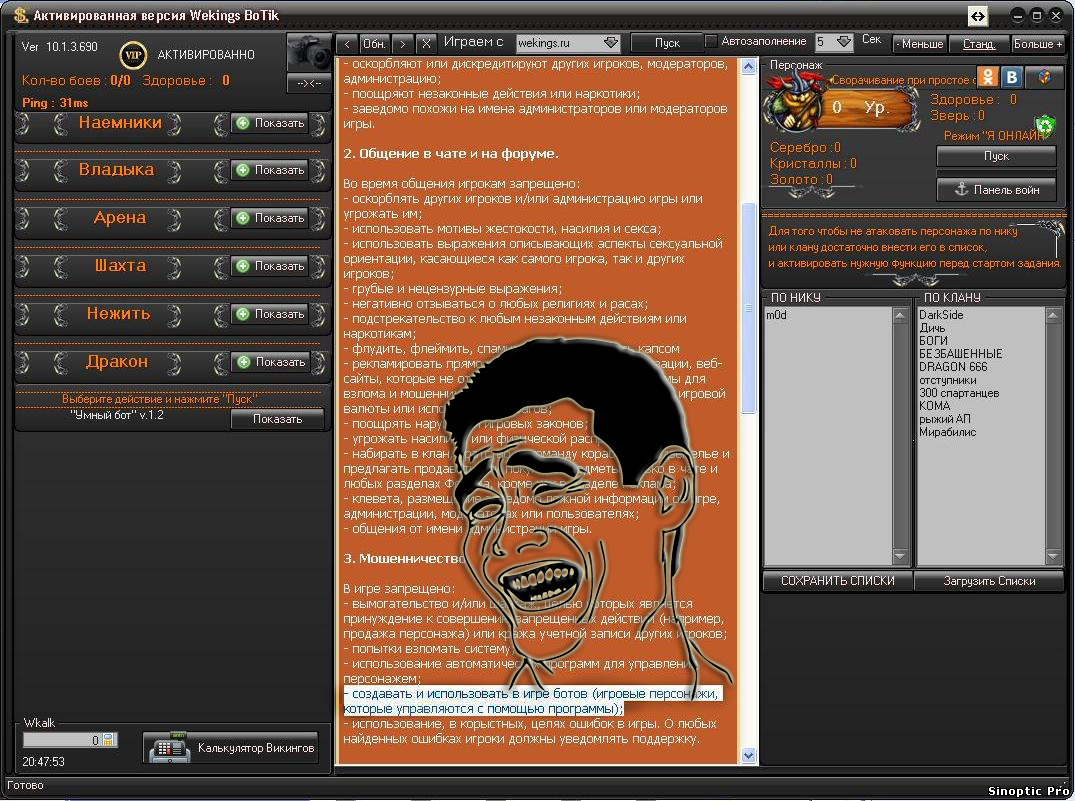The height and width of the screenshot is (801, 1075).
Task: Click the browser stop X button
Action: pos(426,44)
